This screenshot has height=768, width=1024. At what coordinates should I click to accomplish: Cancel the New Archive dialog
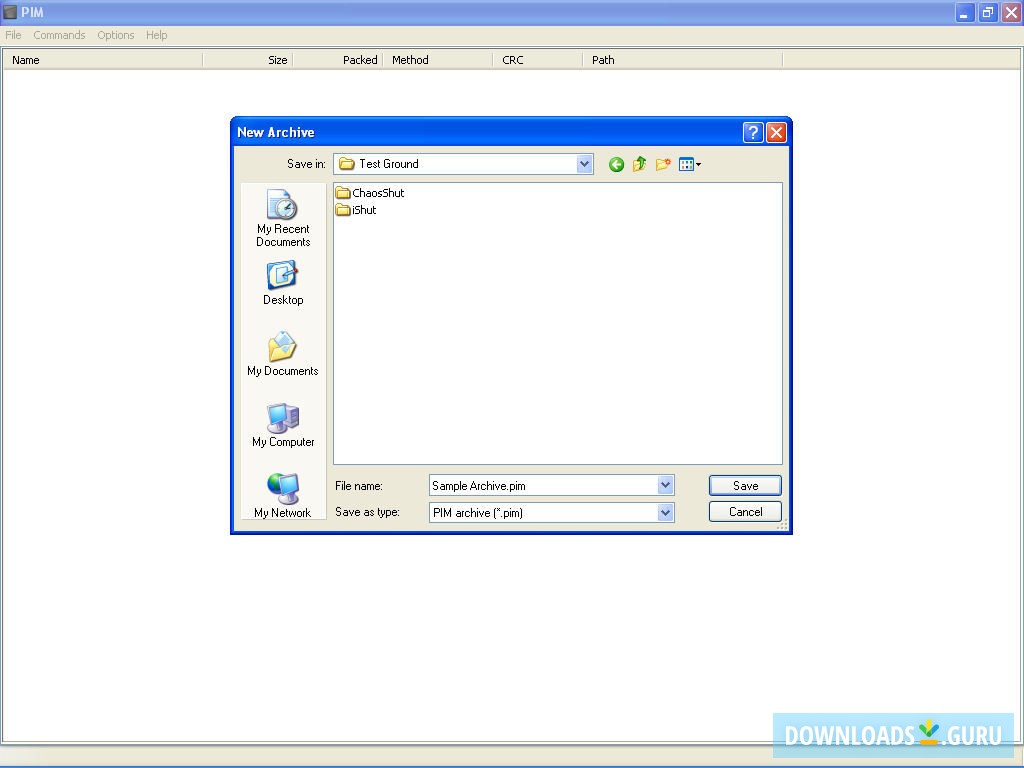point(745,511)
